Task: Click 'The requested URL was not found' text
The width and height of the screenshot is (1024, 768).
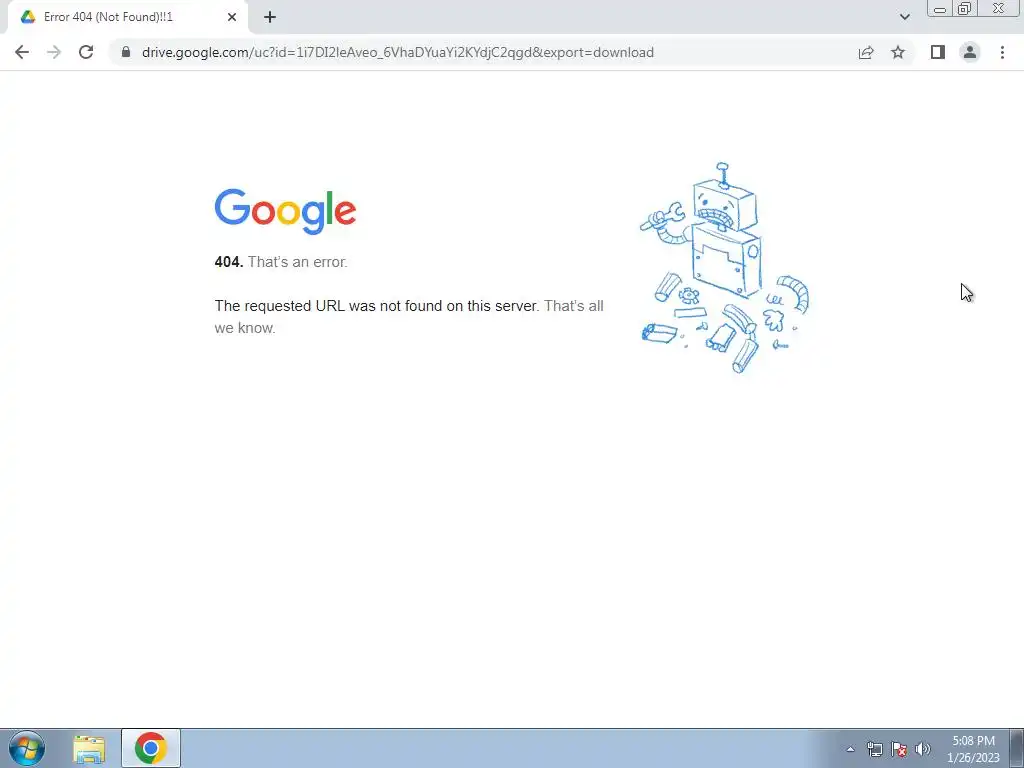Action: pyautogui.click(x=377, y=306)
